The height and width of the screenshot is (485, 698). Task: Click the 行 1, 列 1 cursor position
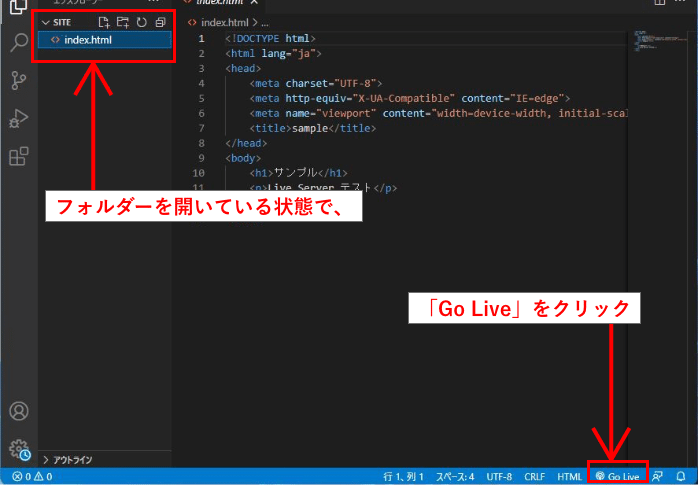point(404,477)
